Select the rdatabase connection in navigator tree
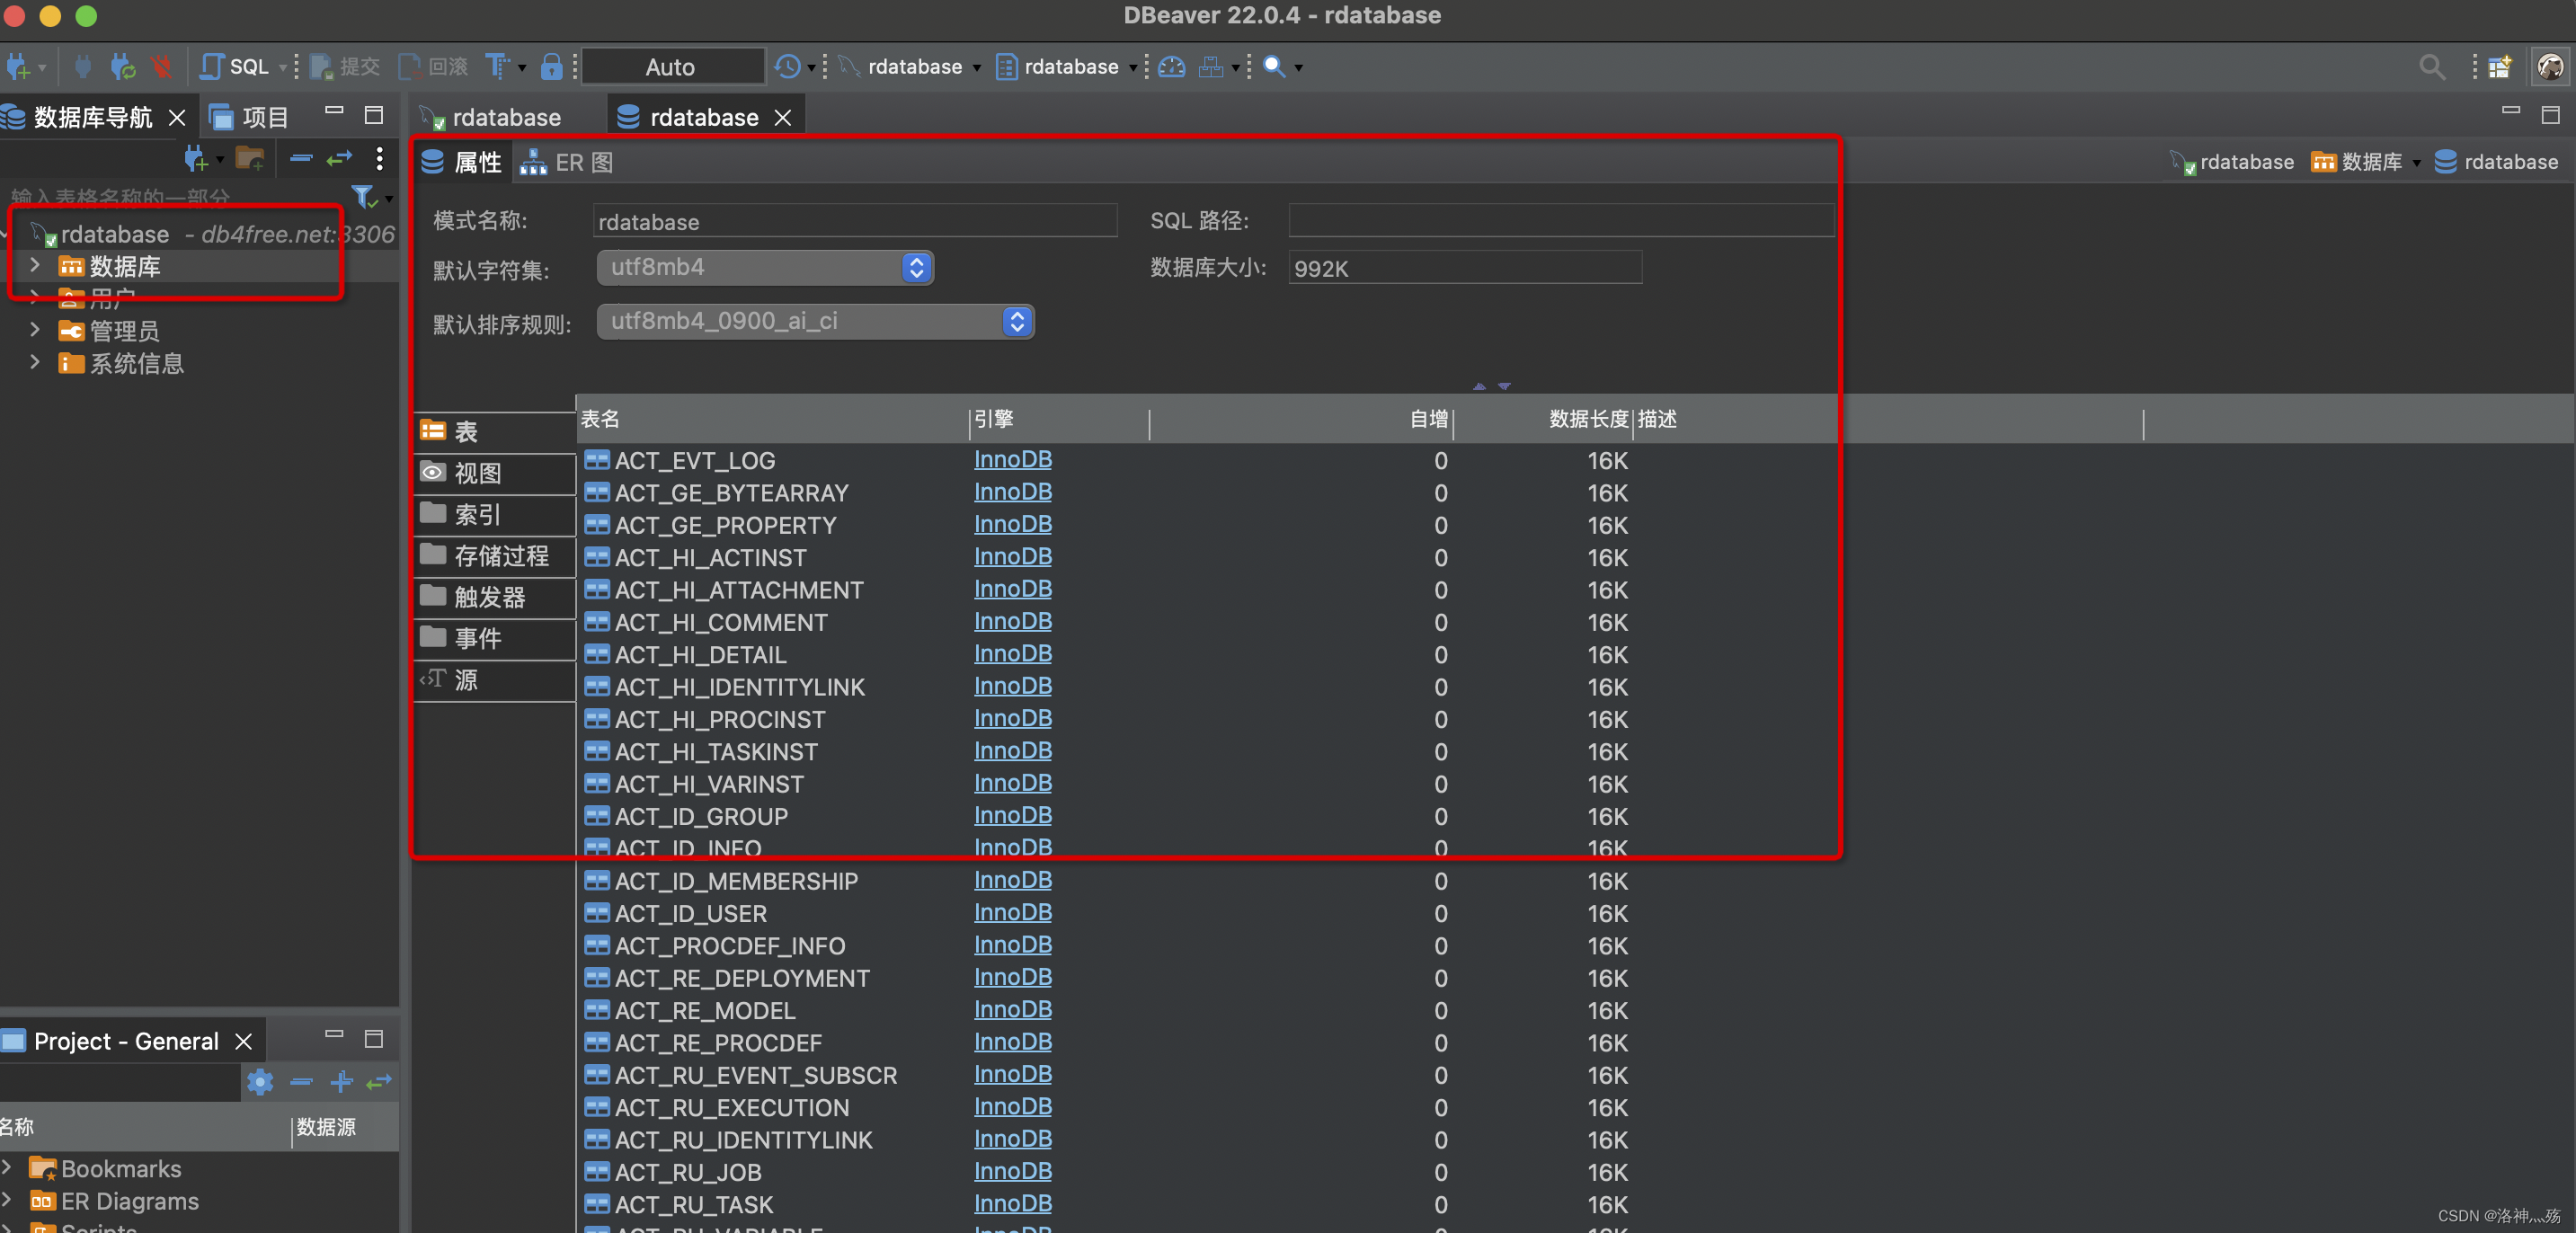Viewport: 2576px width, 1233px height. coord(115,234)
